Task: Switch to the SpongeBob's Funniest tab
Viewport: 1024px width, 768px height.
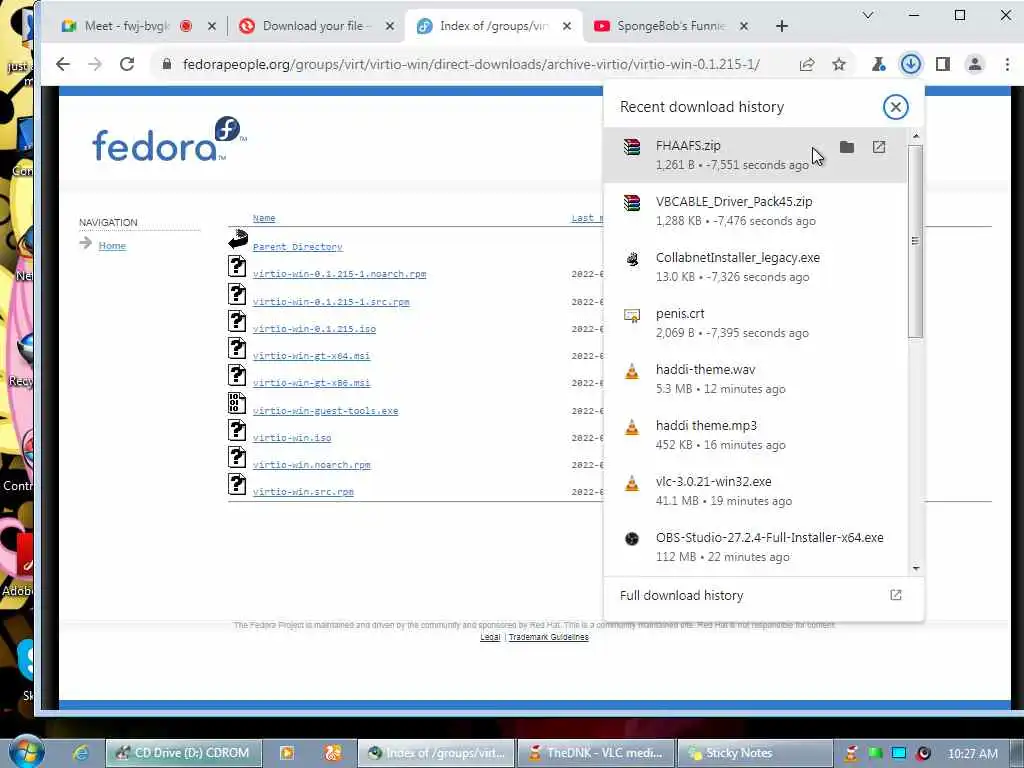Action: point(671,26)
